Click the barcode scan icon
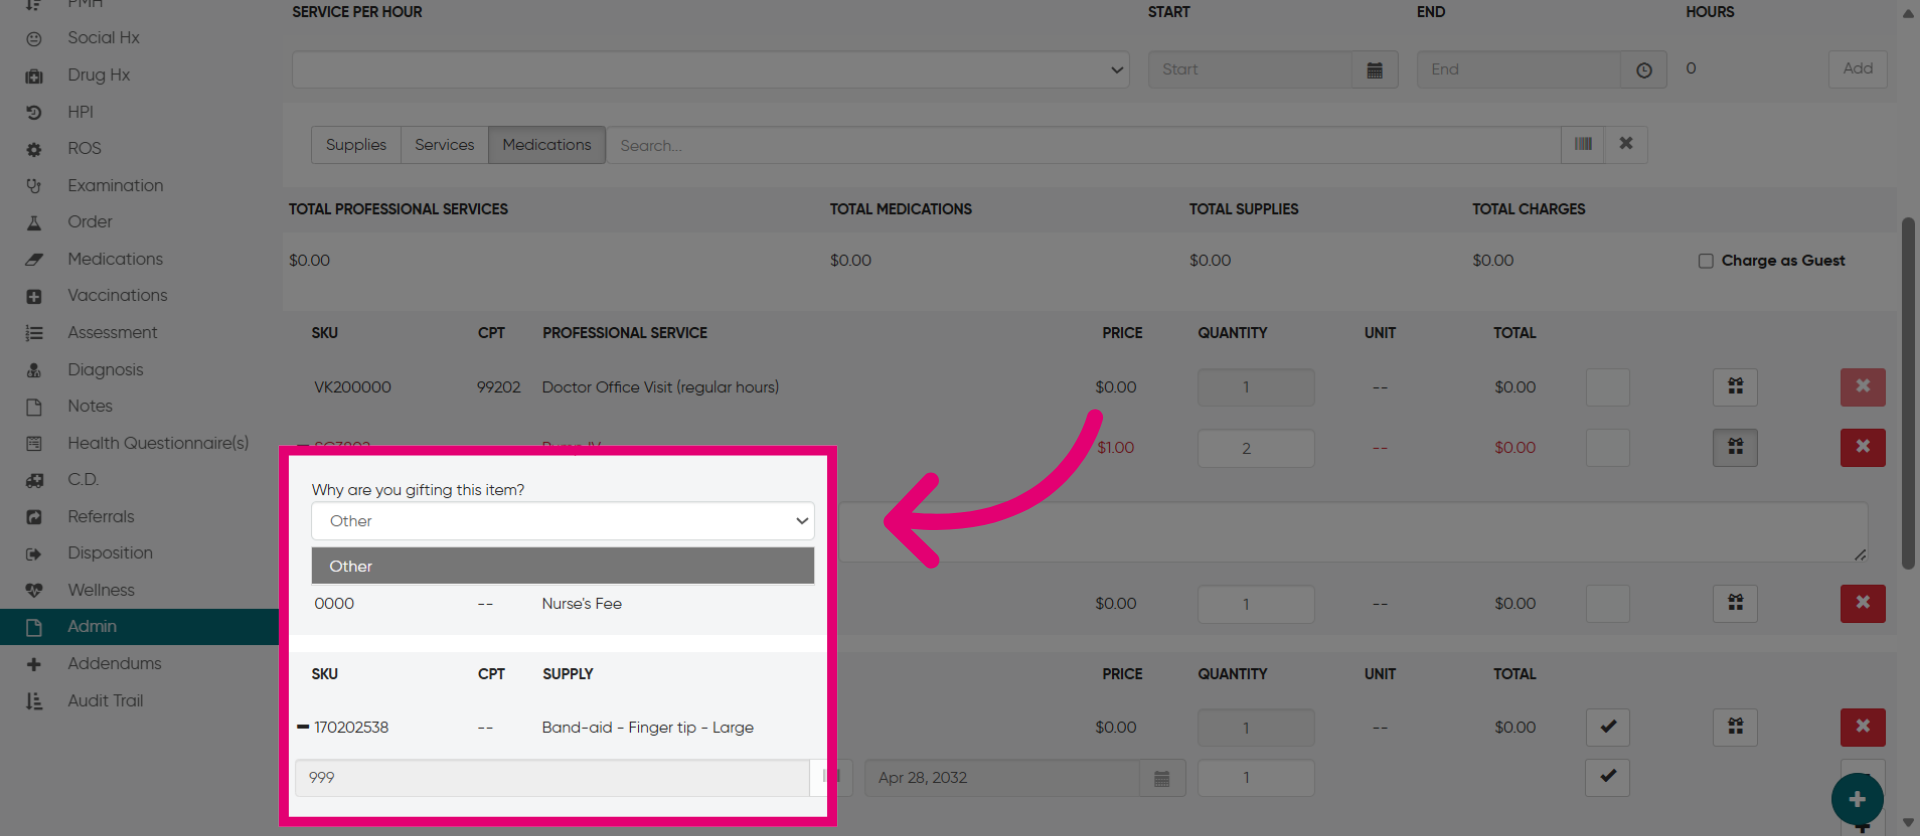The image size is (1920, 836). 1583,144
